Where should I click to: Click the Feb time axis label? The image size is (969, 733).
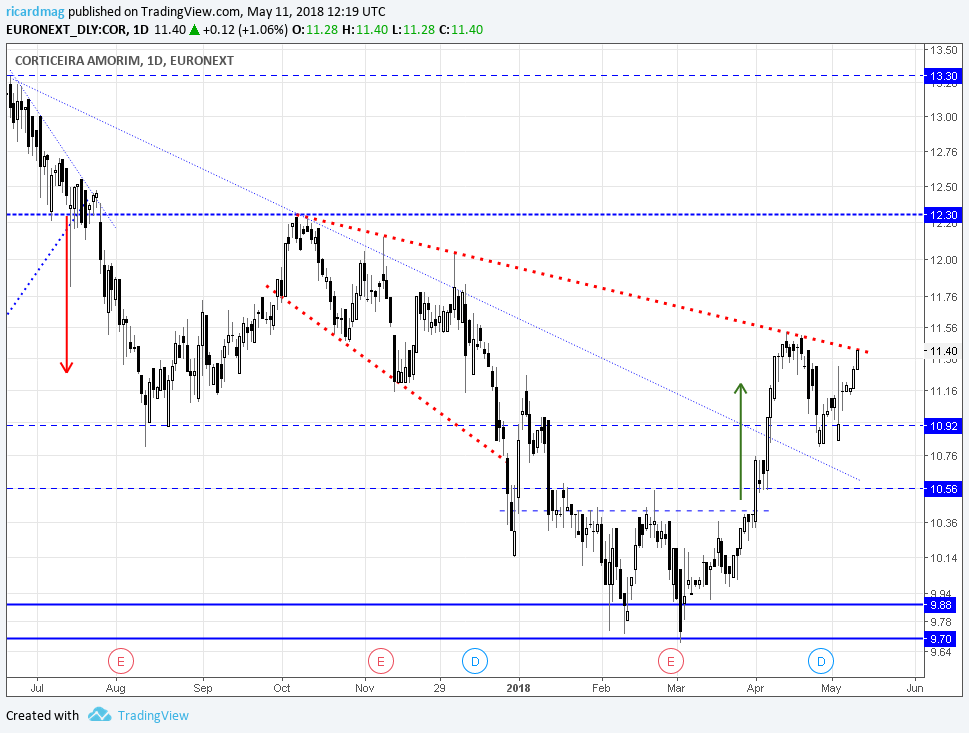click(x=601, y=688)
